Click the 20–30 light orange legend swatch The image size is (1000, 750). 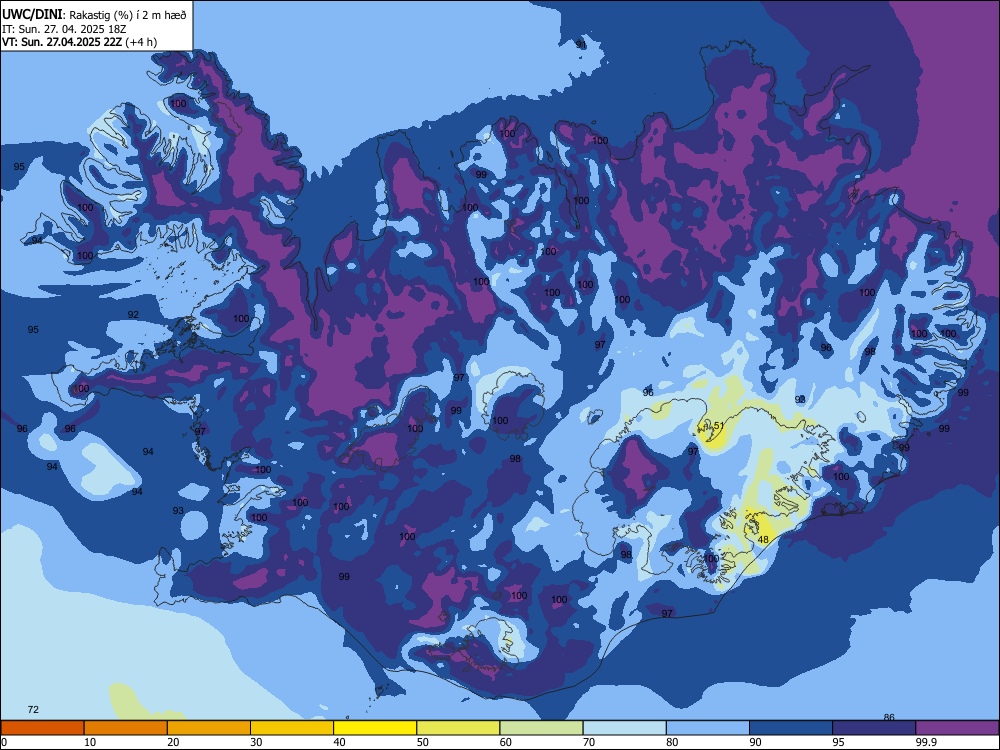tap(209, 728)
